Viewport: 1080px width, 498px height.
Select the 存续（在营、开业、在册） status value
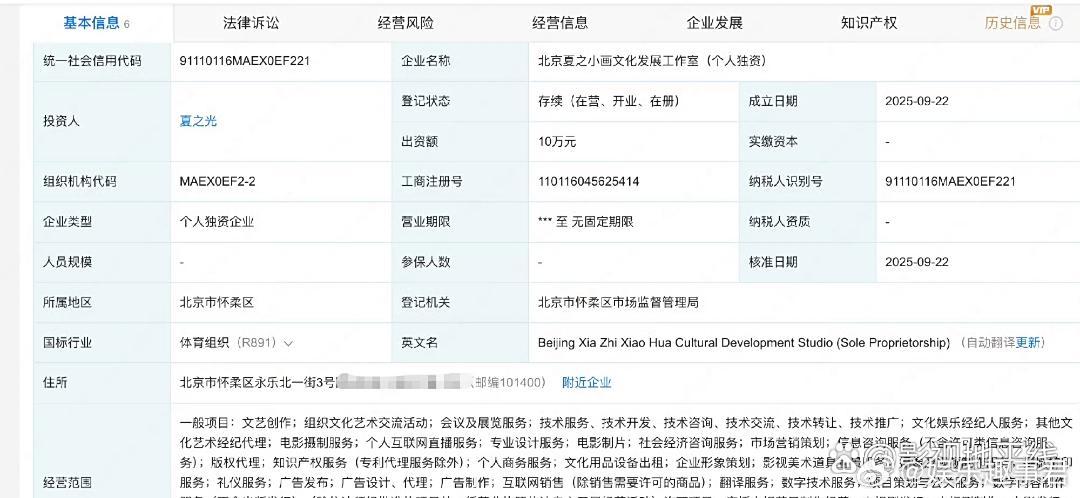[609, 101]
